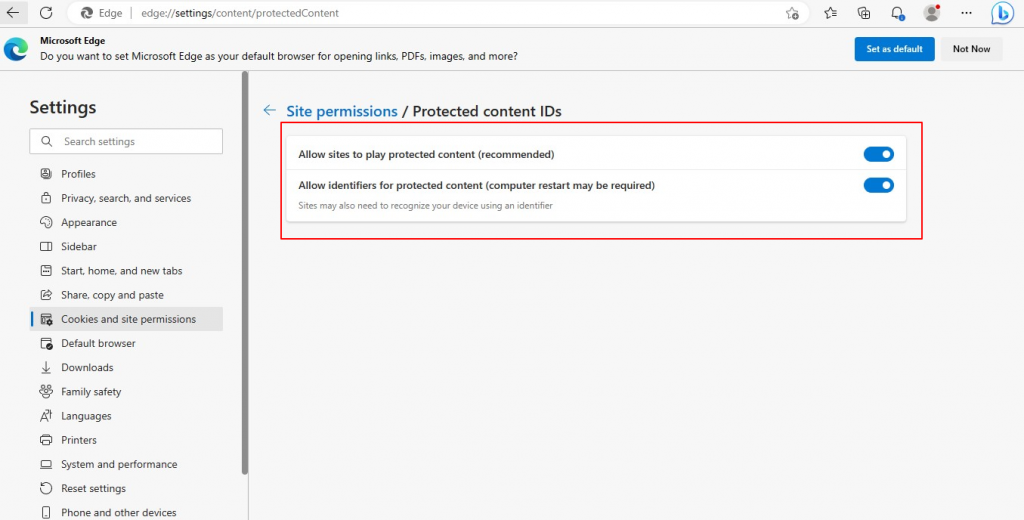Open Settings and more ellipsis menu
The height and width of the screenshot is (520, 1024).
point(966,13)
